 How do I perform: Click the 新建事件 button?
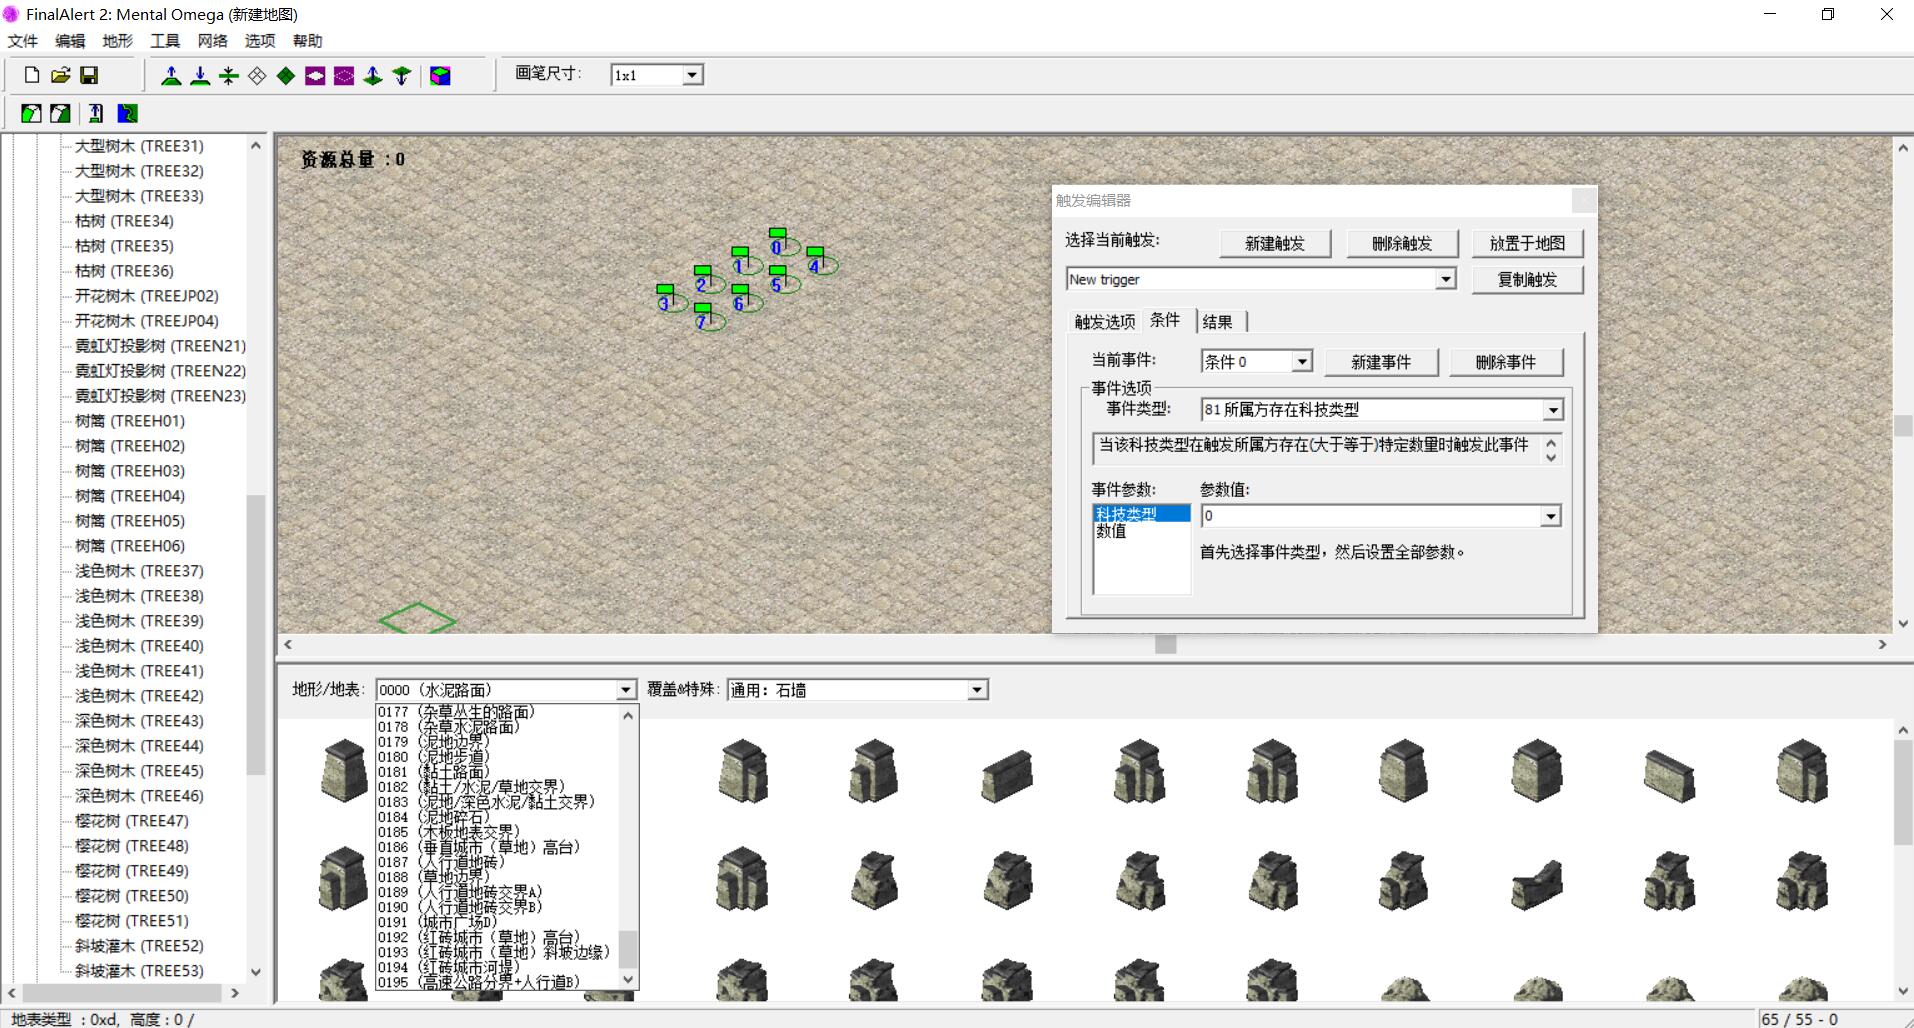[1381, 362]
